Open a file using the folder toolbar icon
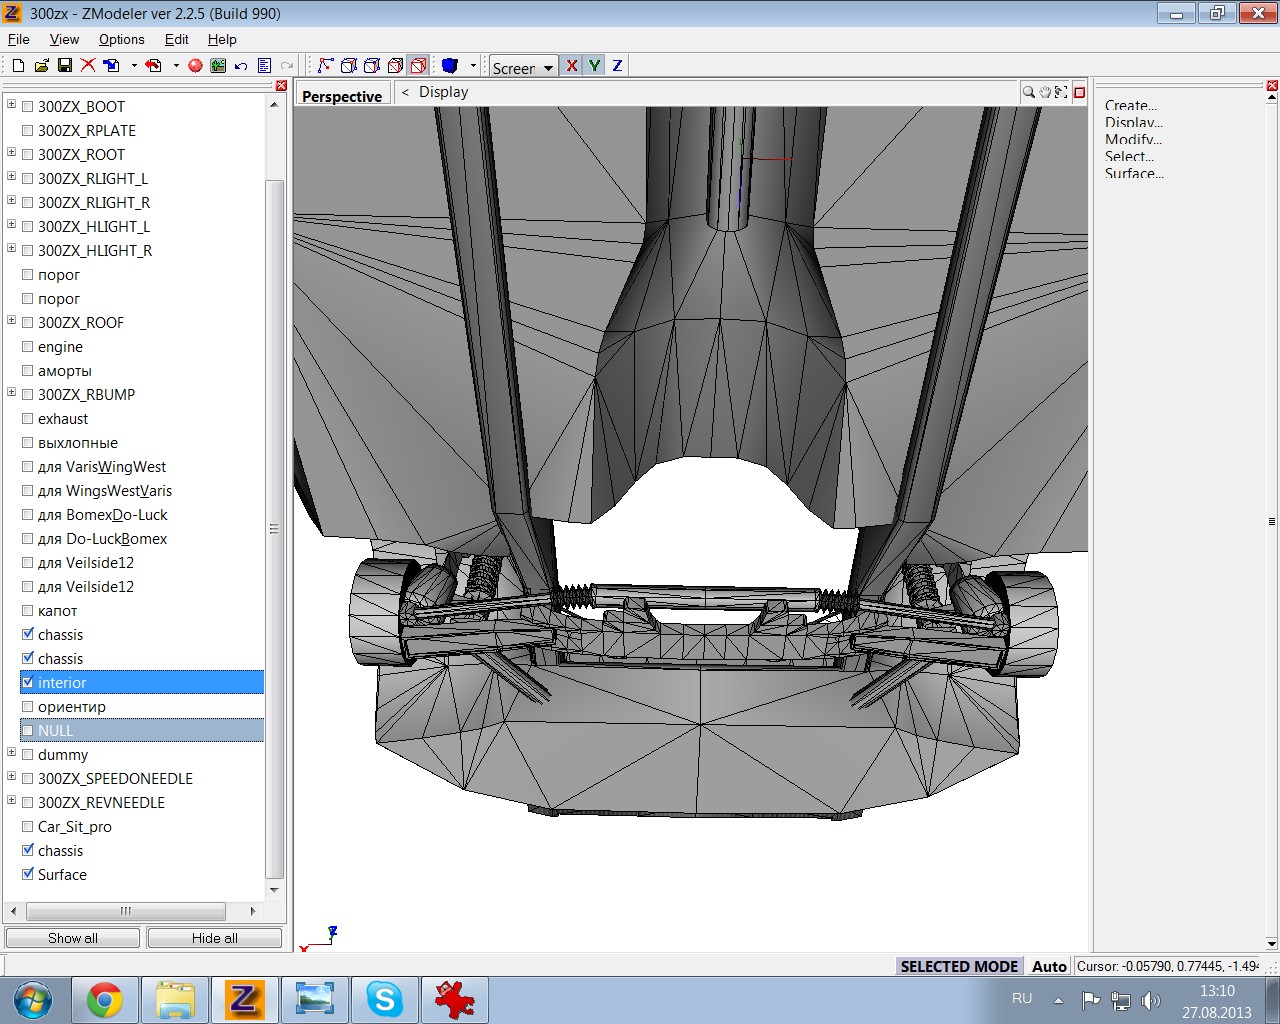The image size is (1280, 1024). click(x=41, y=65)
